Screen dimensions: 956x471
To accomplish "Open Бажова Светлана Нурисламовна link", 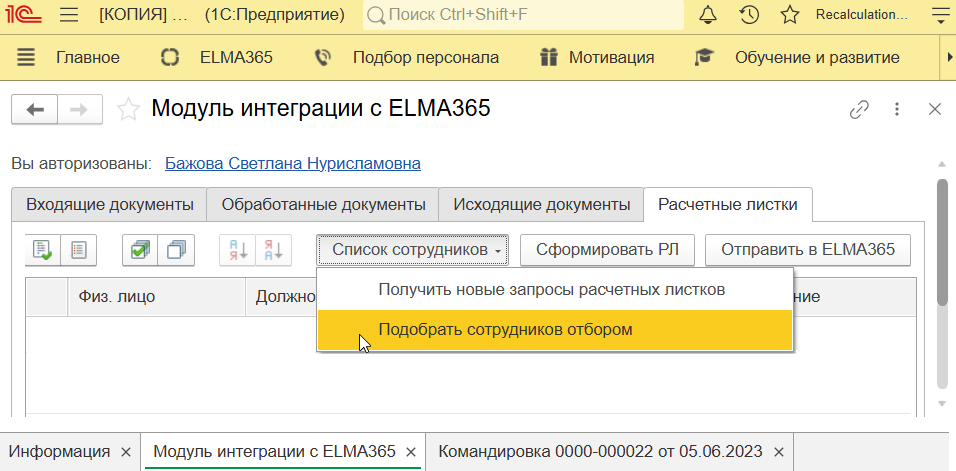I will 293,164.
